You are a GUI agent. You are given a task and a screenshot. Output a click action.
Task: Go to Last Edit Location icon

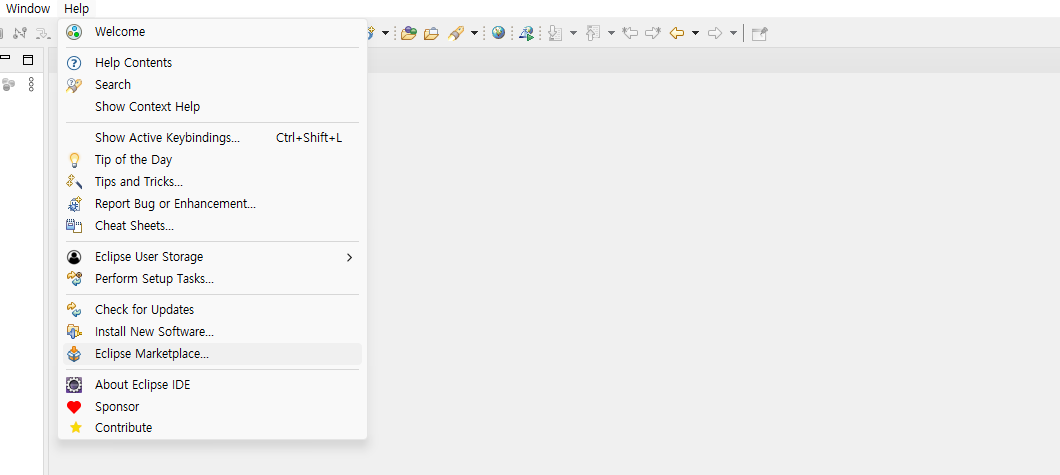[x=630, y=32]
